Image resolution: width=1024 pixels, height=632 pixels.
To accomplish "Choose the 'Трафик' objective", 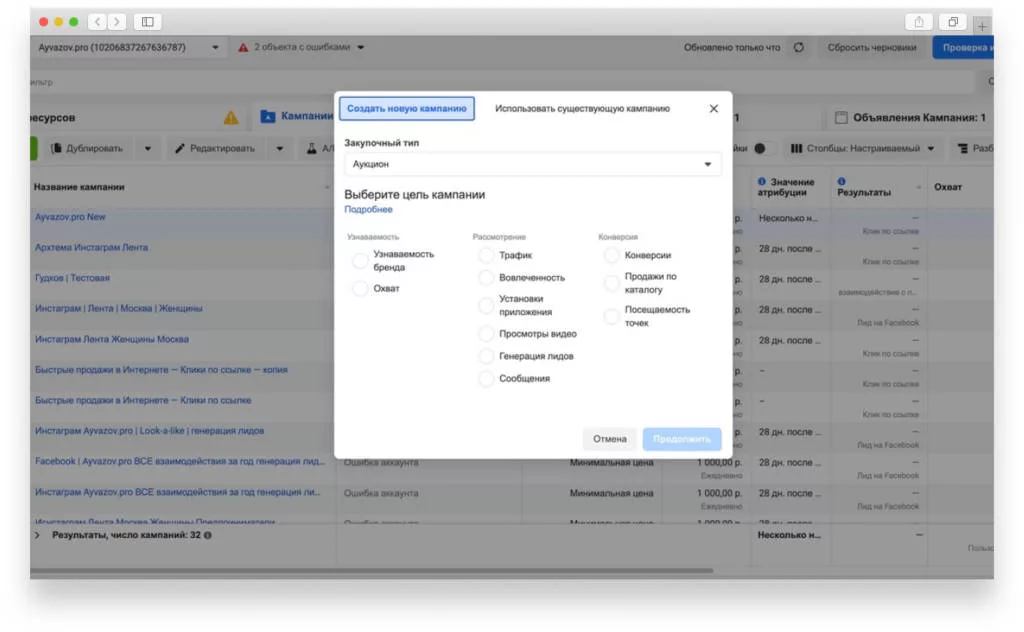I will click(x=486, y=255).
